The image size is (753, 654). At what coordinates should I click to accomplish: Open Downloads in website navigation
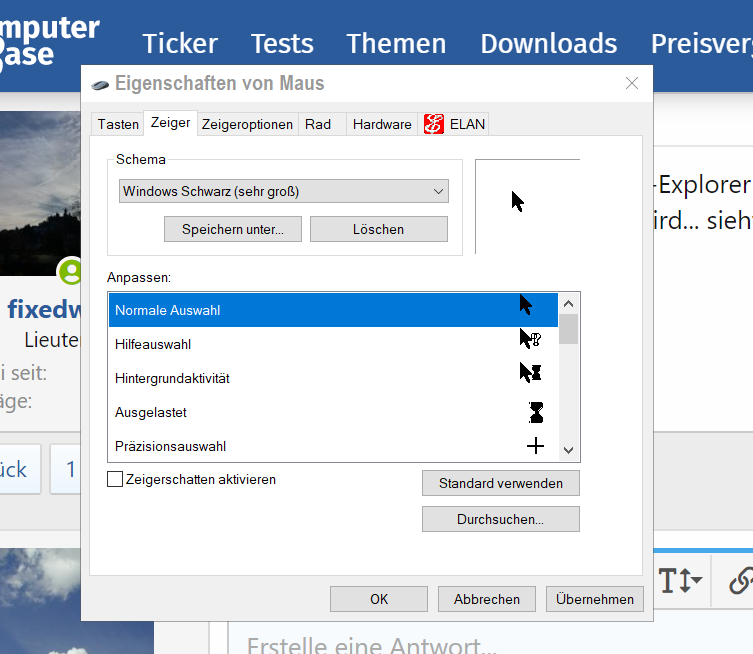tap(549, 44)
